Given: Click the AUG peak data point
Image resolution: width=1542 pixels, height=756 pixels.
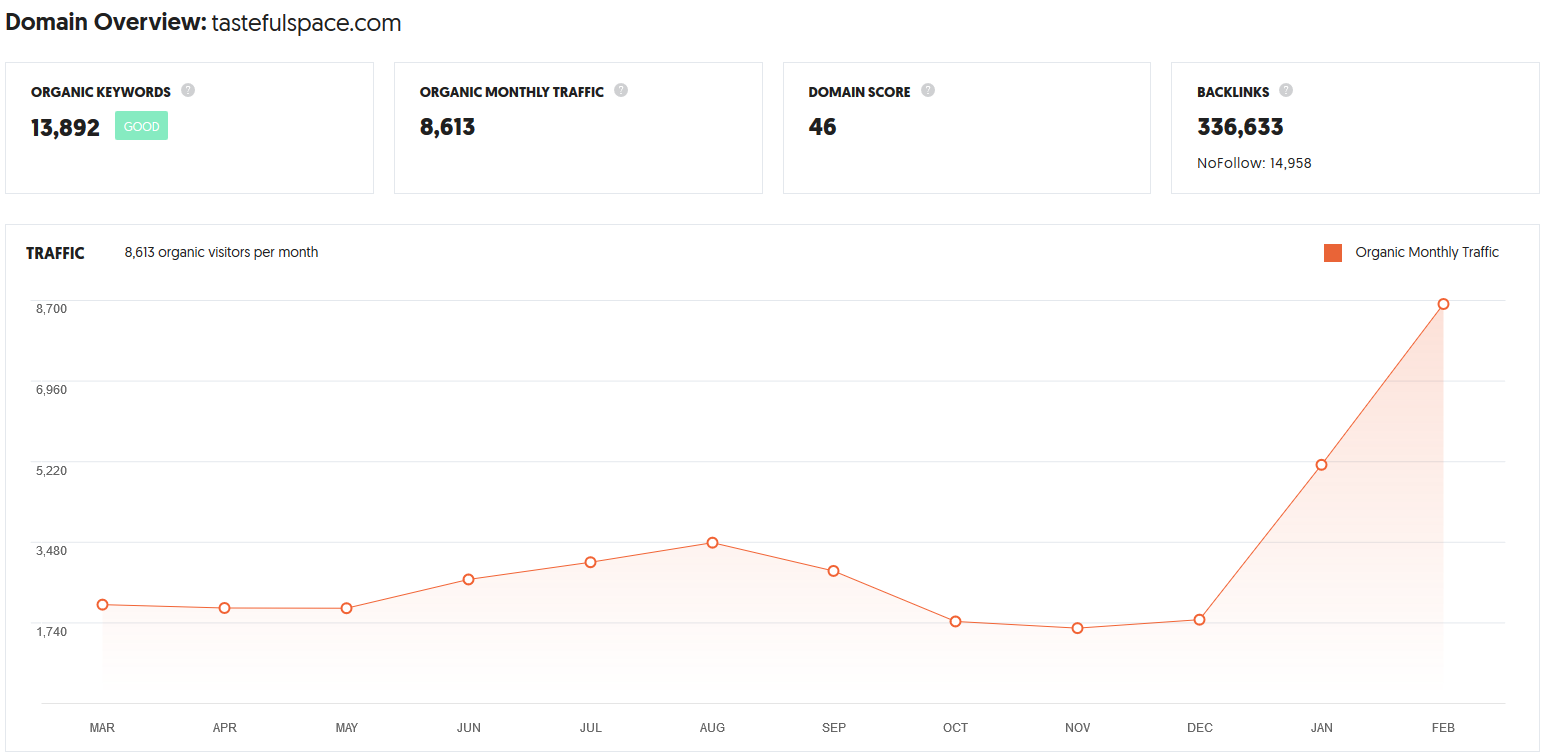Looking at the screenshot, I should [712, 543].
